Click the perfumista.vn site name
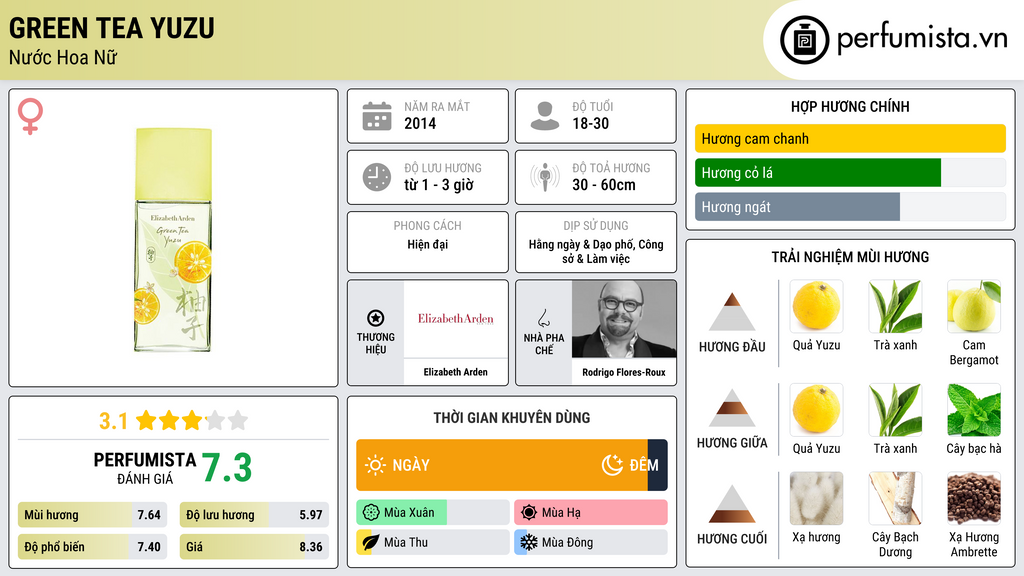This screenshot has width=1024, height=576. (x=923, y=39)
